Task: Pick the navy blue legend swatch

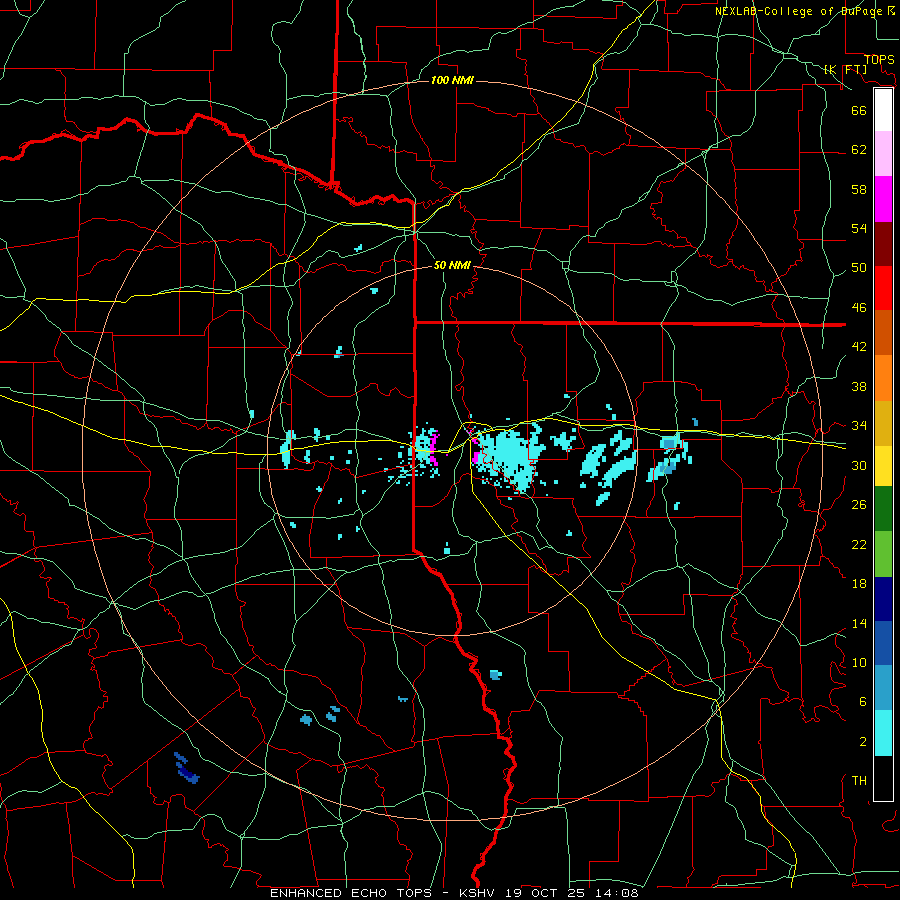Action: pyautogui.click(x=883, y=599)
